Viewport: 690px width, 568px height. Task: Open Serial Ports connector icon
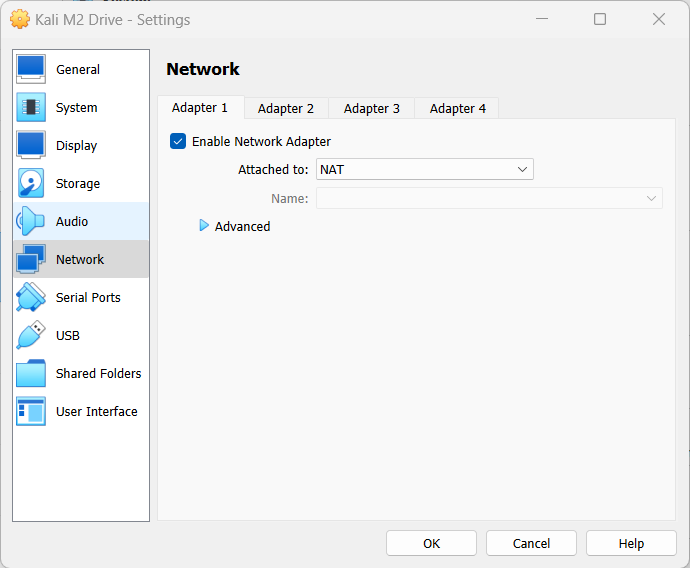point(31,297)
